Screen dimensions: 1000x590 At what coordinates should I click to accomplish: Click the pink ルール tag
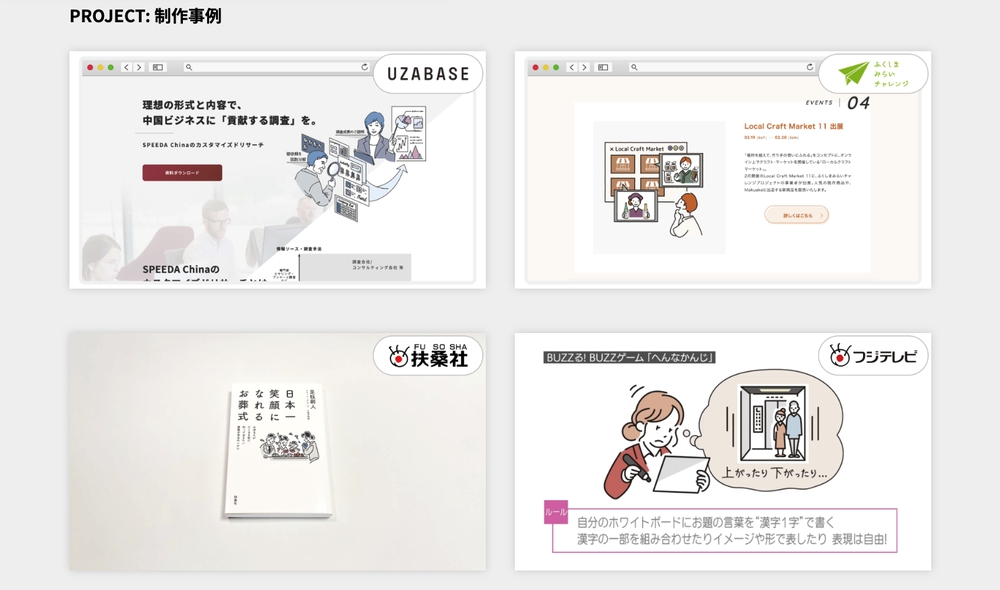point(555,512)
